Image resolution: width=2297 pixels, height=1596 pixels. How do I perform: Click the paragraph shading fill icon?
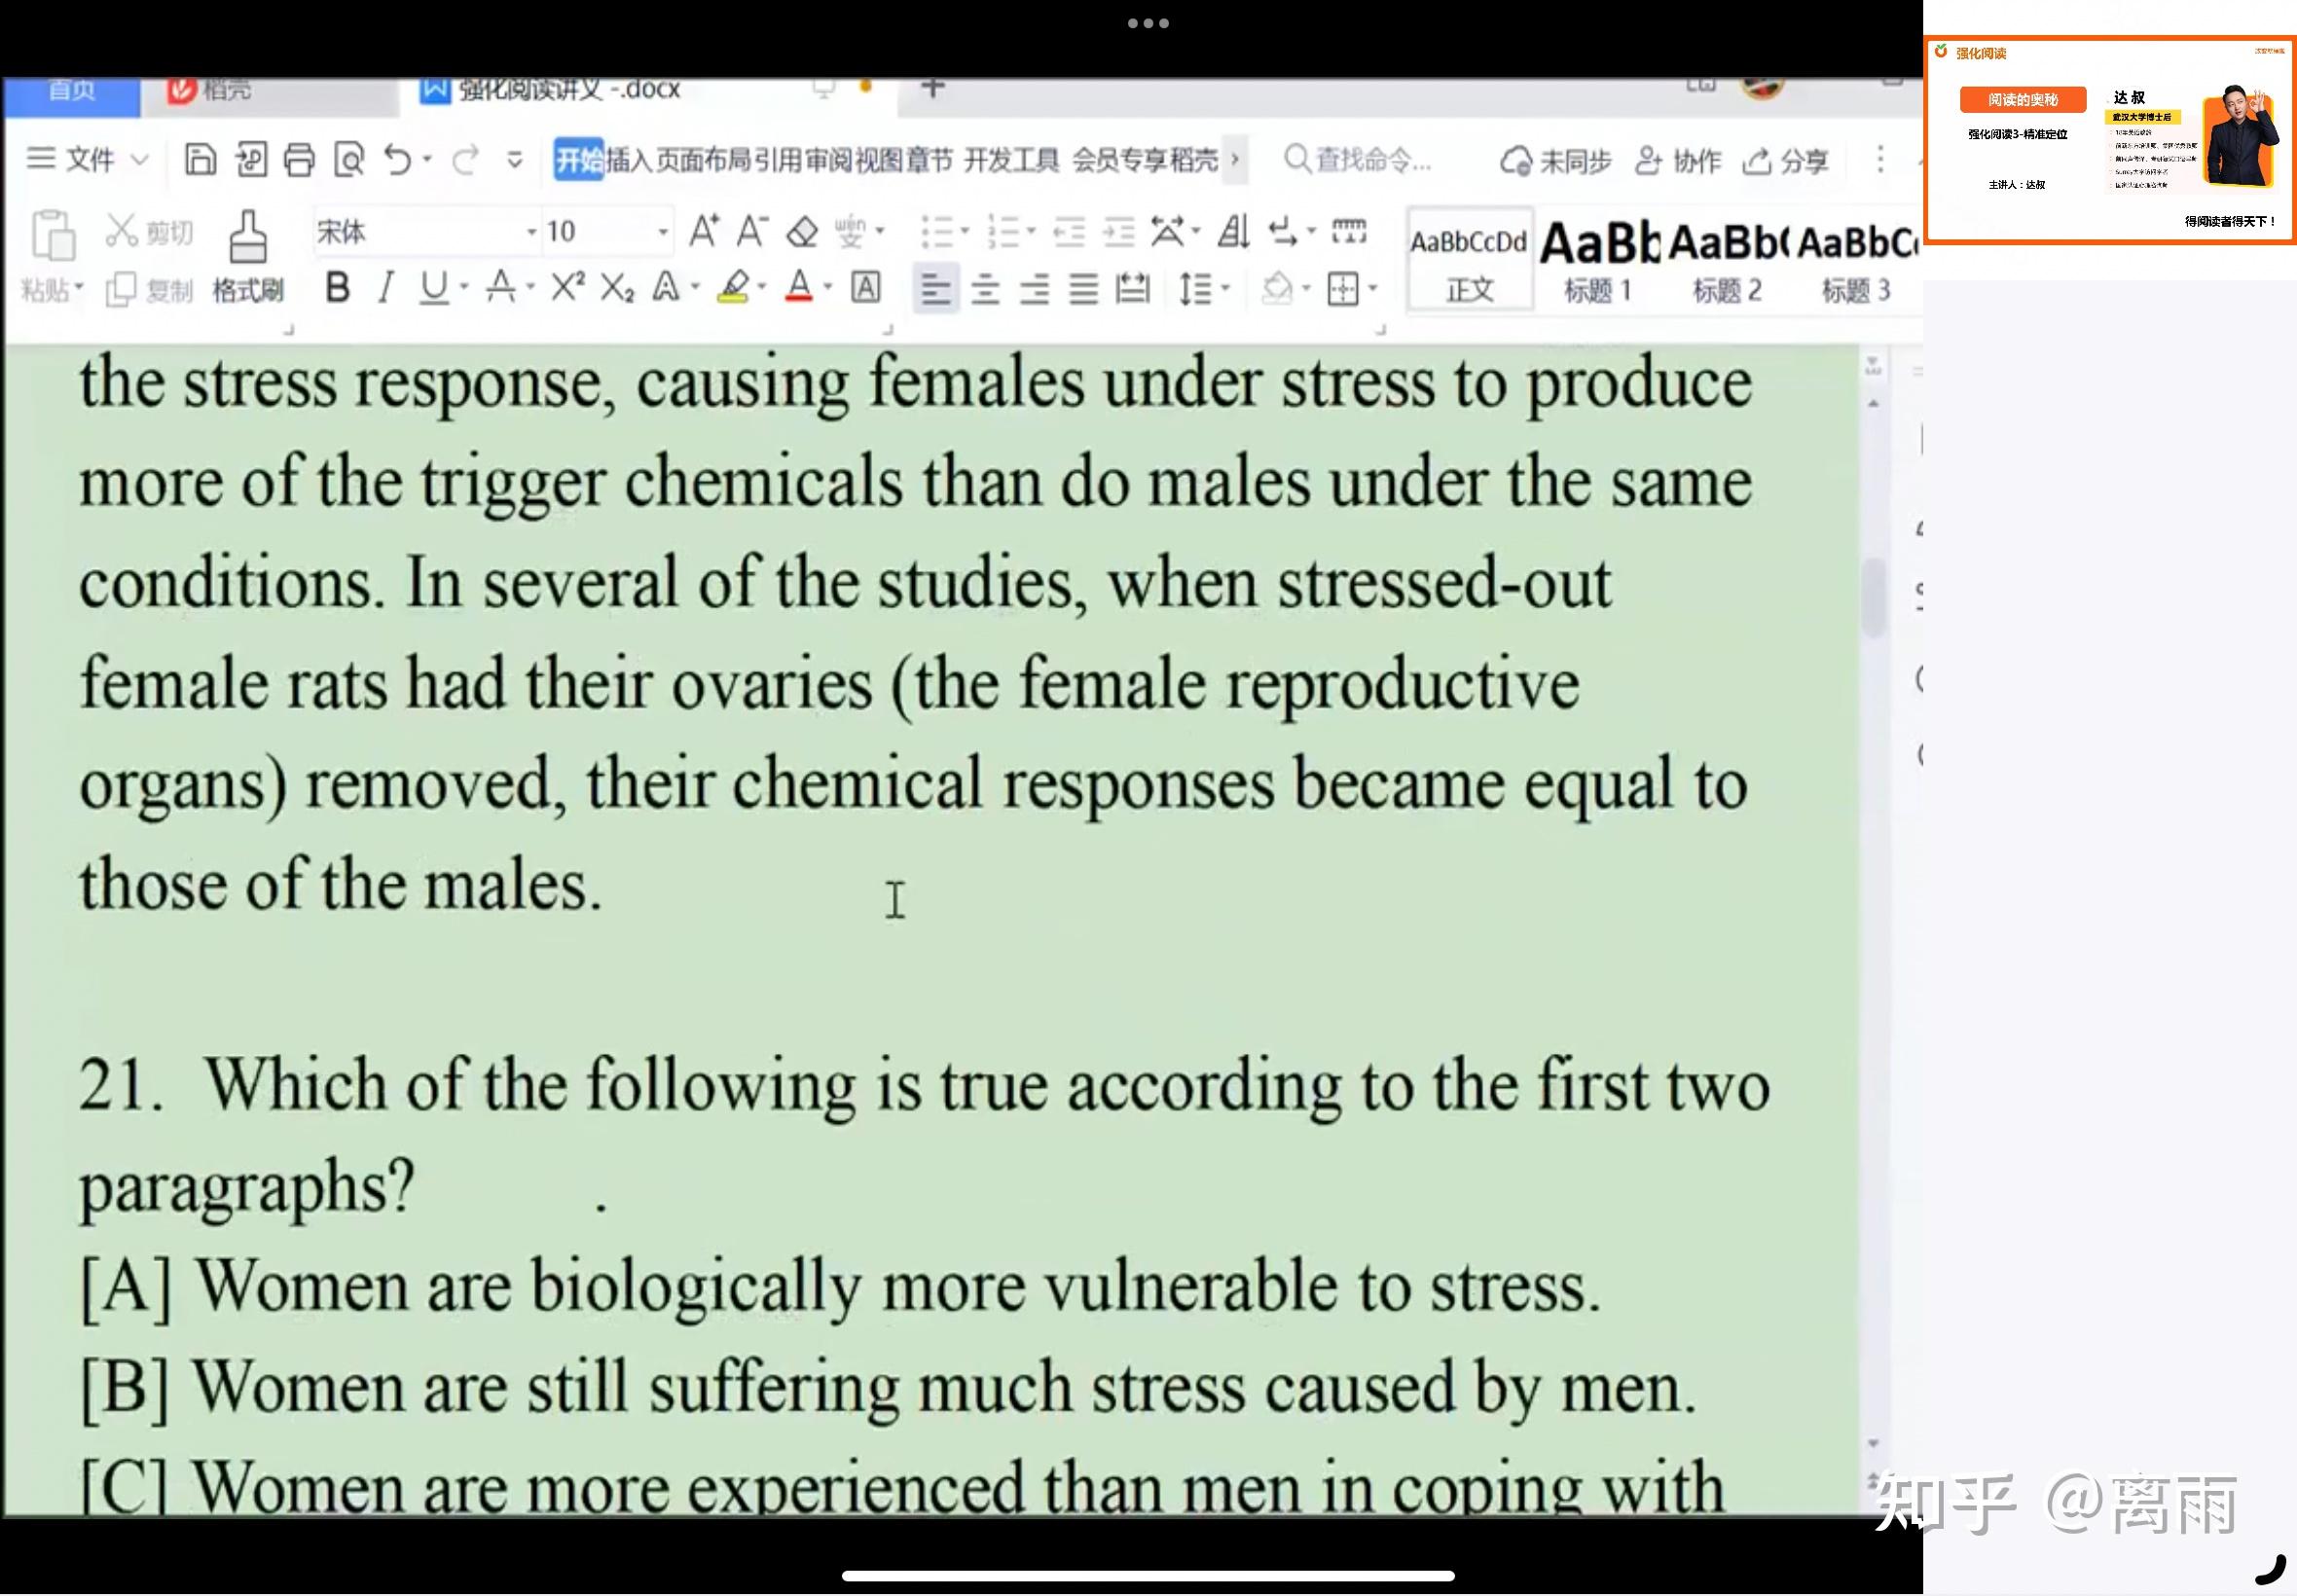tap(1277, 289)
